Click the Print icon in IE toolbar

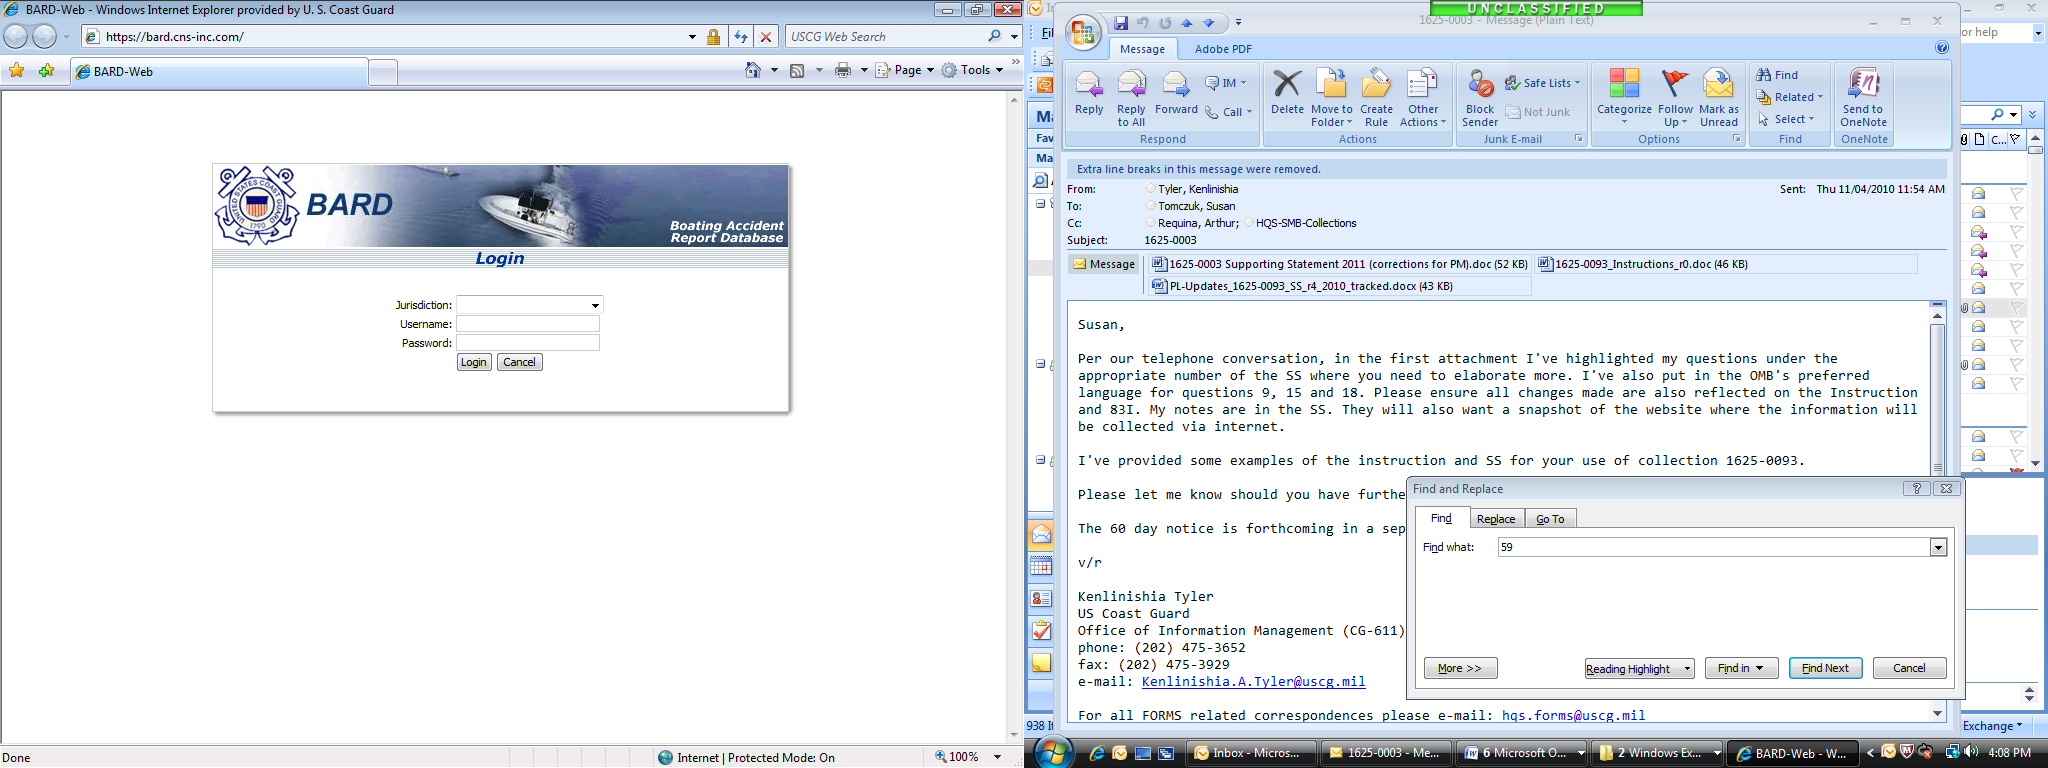[x=843, y=70]
